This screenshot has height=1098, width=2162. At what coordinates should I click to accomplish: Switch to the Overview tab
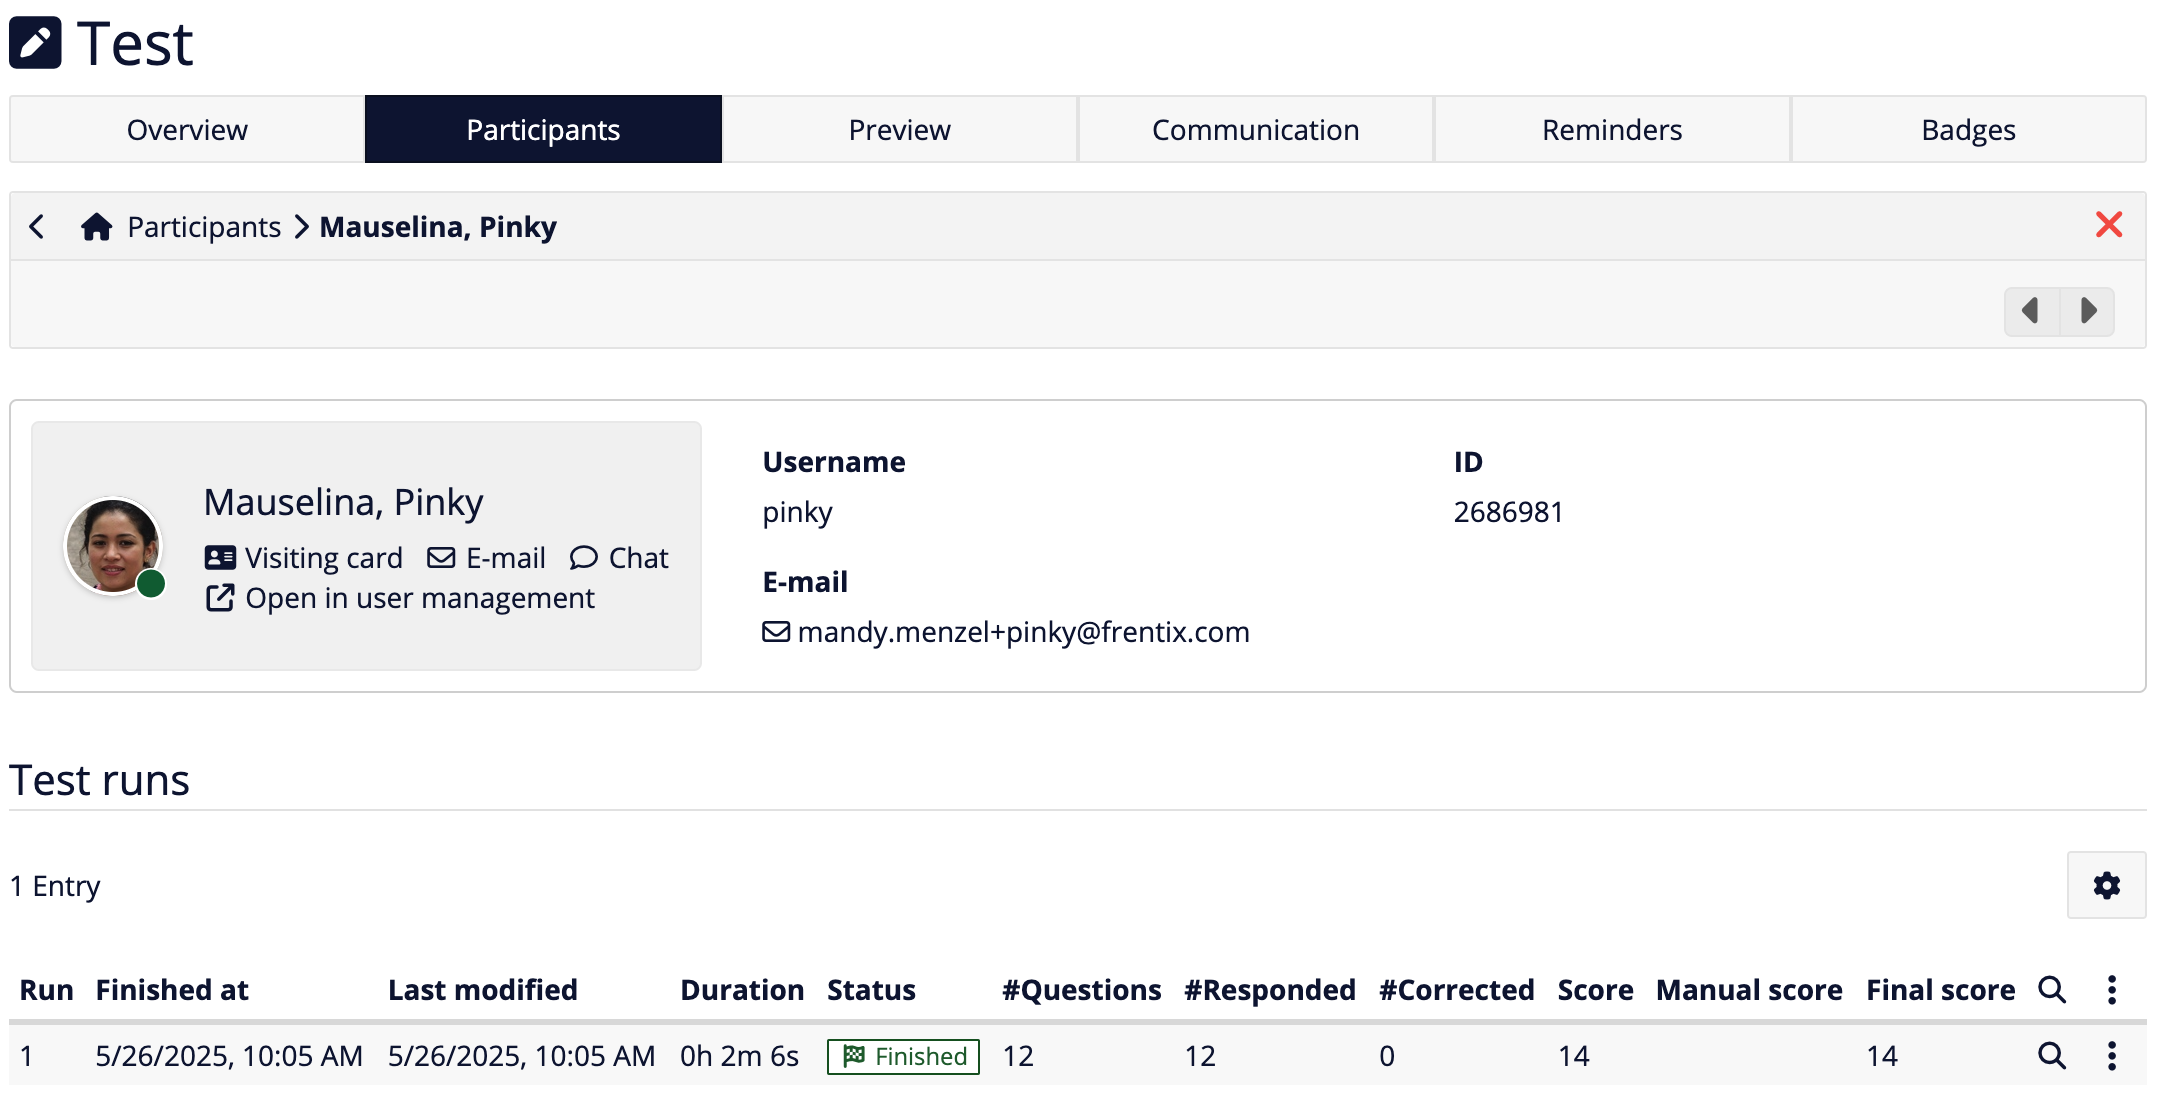click(186, 129)
